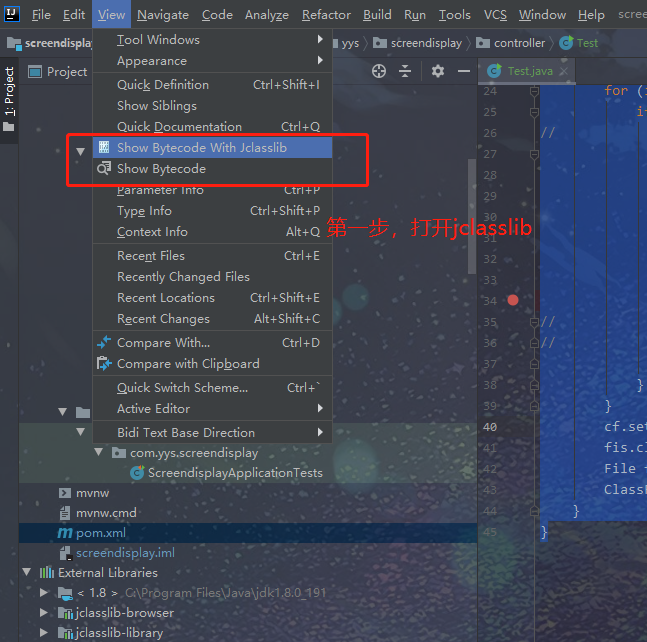
Task: Click the locate/scroll-from-source crosshair icon
Action: coord(379,71)
